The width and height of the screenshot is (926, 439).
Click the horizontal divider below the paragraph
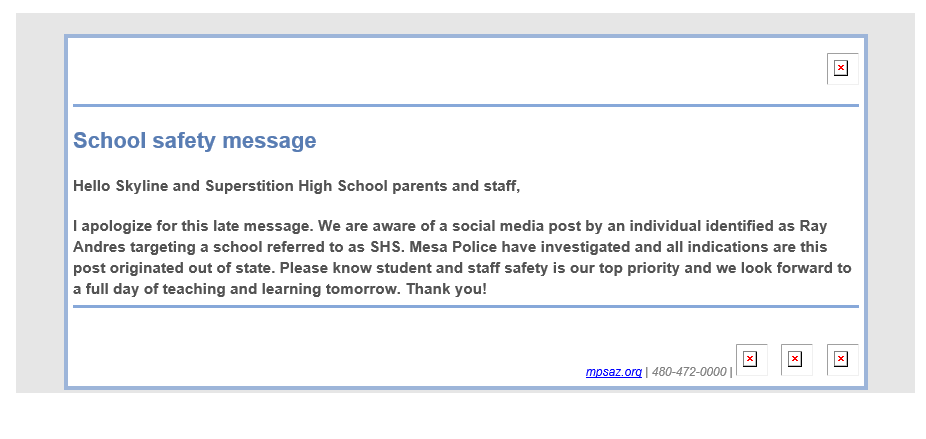465,307
